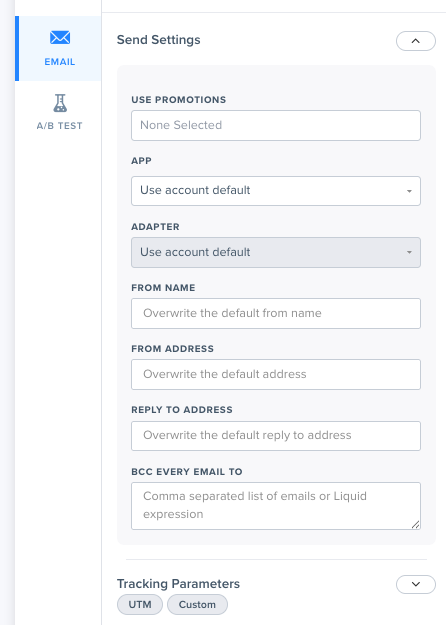Collapse Send Settings with the up chevron

click(x=416, y=41)
